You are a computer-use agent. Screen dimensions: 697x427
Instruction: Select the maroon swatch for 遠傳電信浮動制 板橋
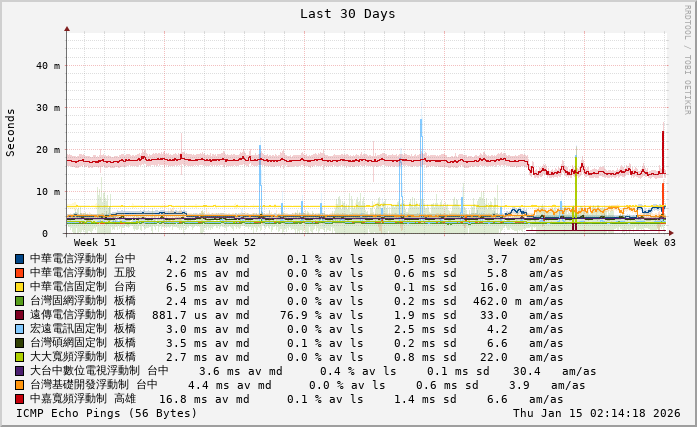pos(19,315)
